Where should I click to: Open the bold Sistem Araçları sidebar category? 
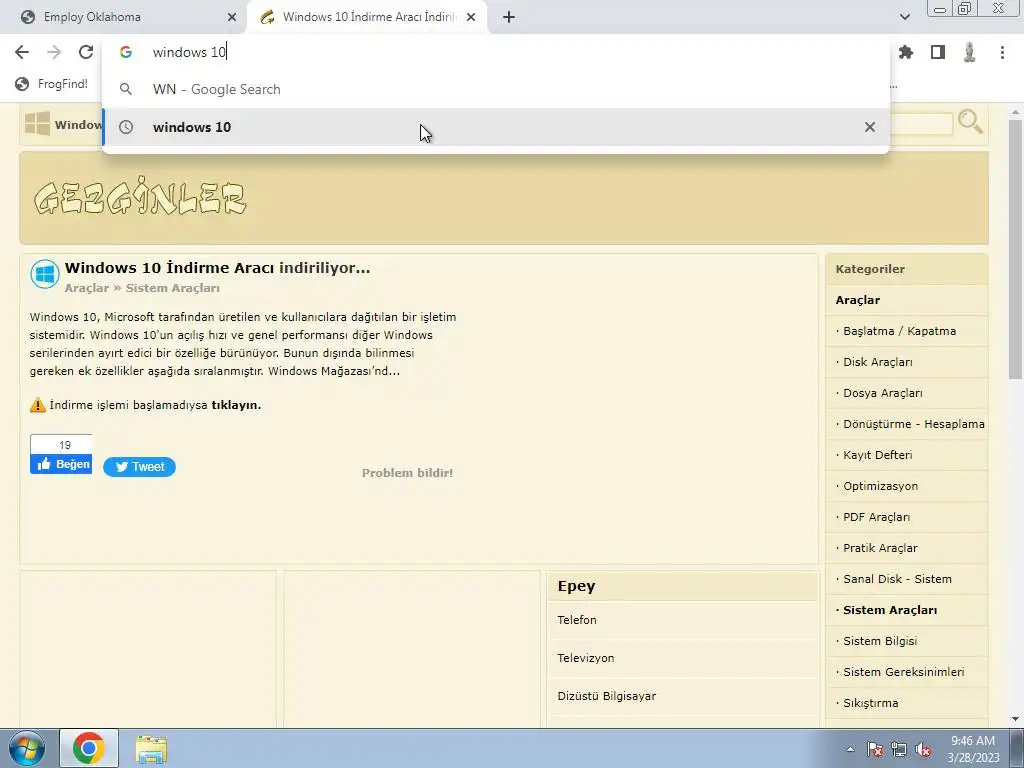pos(890,610)
